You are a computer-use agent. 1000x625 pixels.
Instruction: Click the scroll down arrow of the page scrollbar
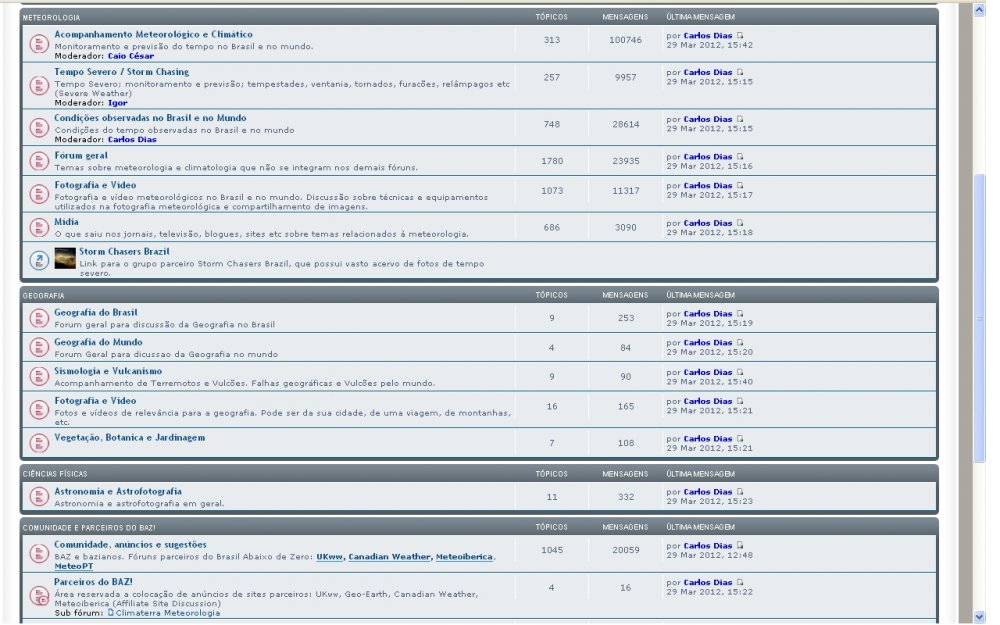pyautogui.click(x=979, y=616)
